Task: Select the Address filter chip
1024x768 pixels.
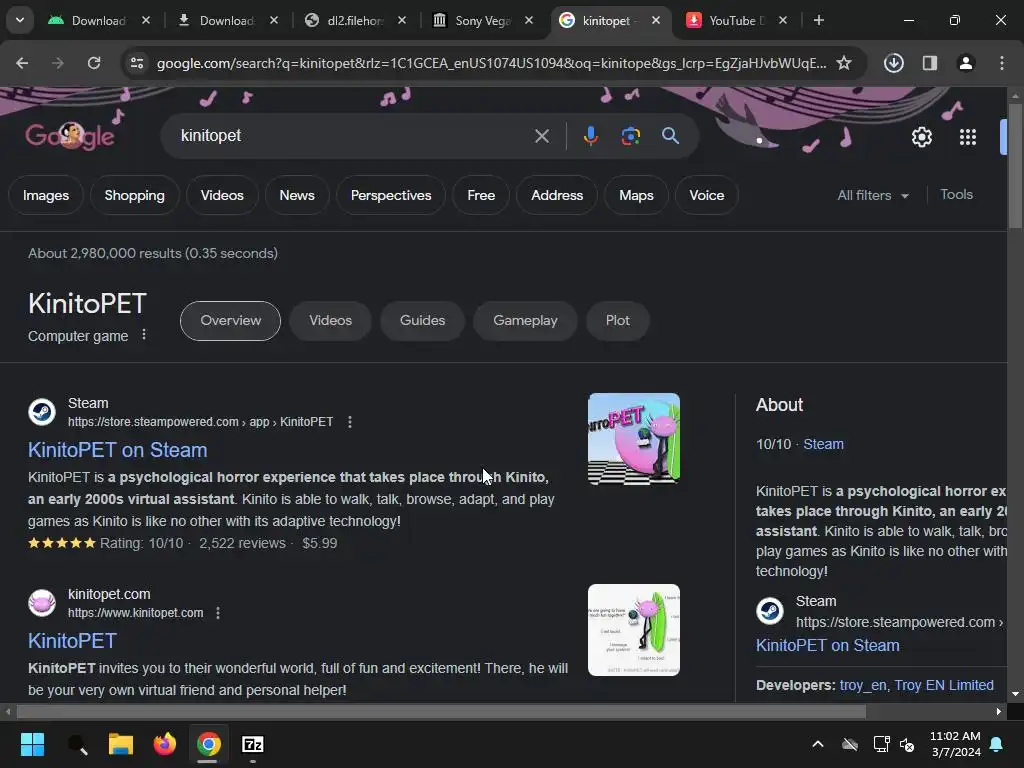Action: (557, 195)
